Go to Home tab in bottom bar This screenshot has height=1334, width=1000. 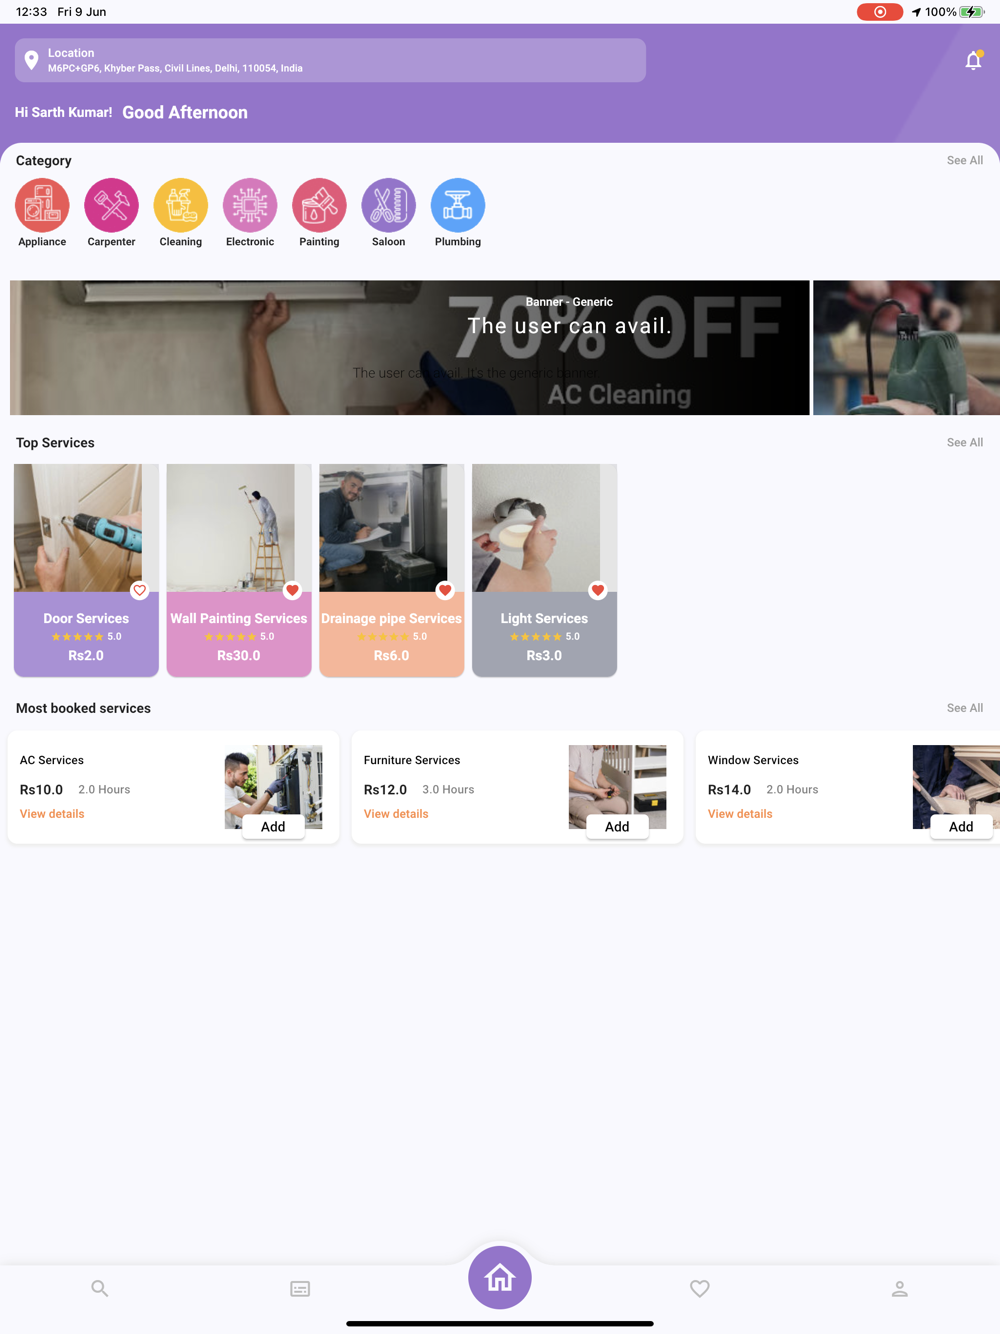click(x=500, y=1277)
